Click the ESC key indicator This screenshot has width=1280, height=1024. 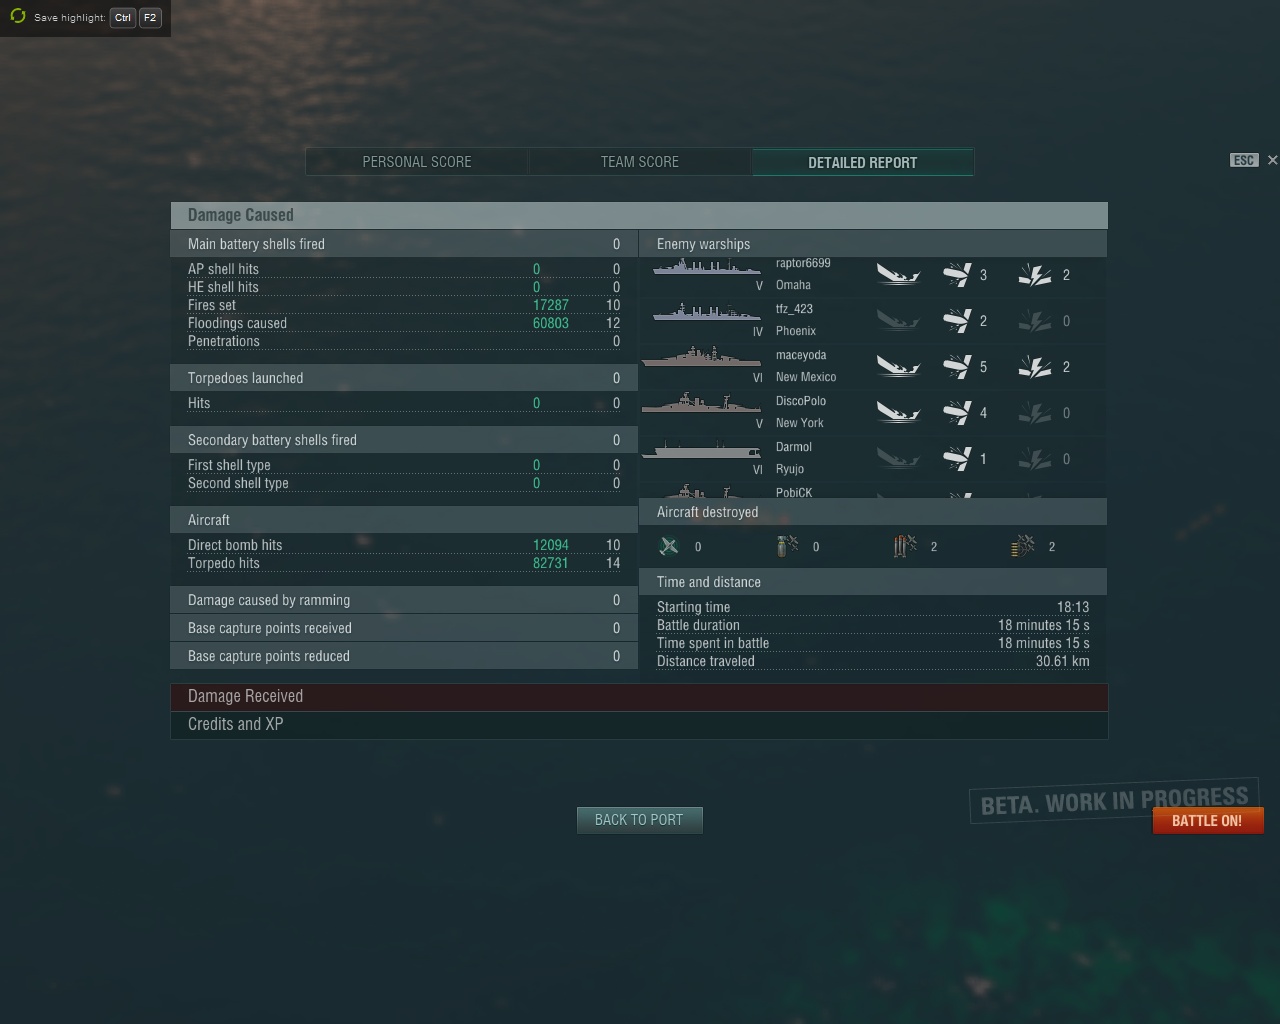coord(1243,160)
